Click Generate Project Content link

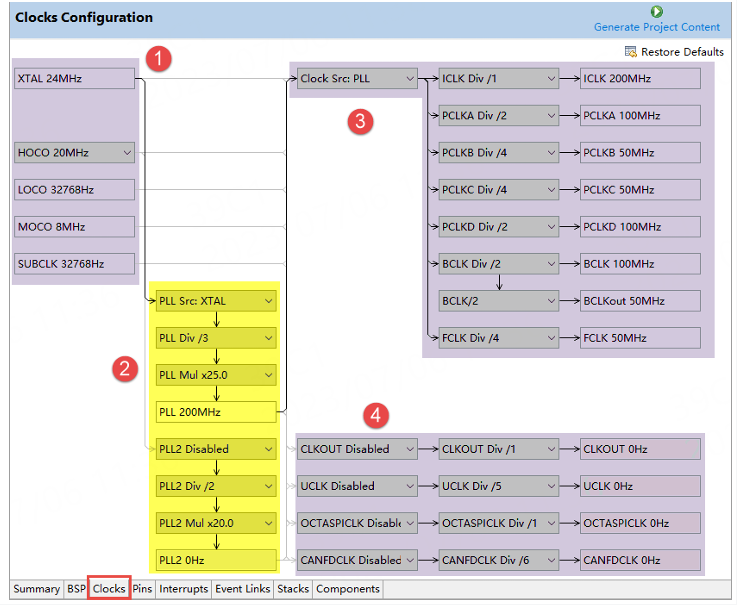pyautogui.click(x=657, y=27)
